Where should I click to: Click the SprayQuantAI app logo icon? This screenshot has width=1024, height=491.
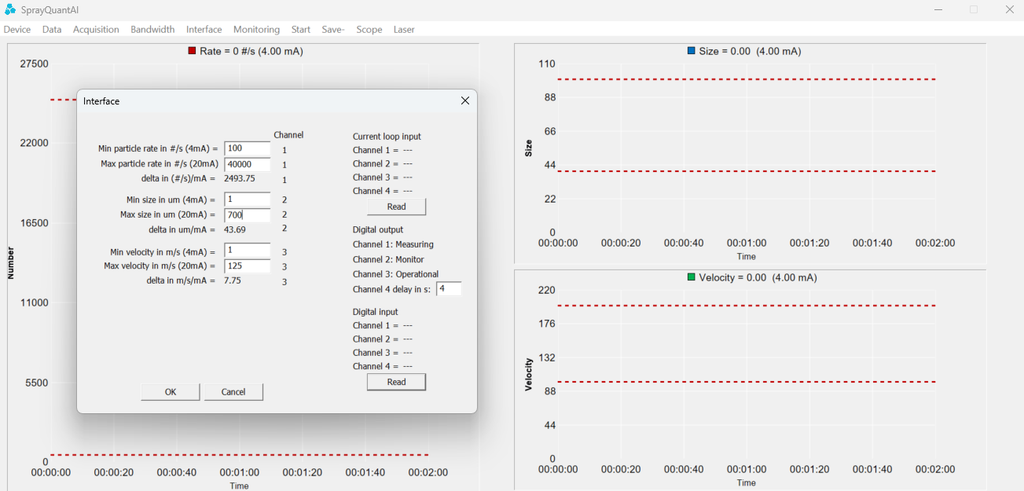click(10, 10)
